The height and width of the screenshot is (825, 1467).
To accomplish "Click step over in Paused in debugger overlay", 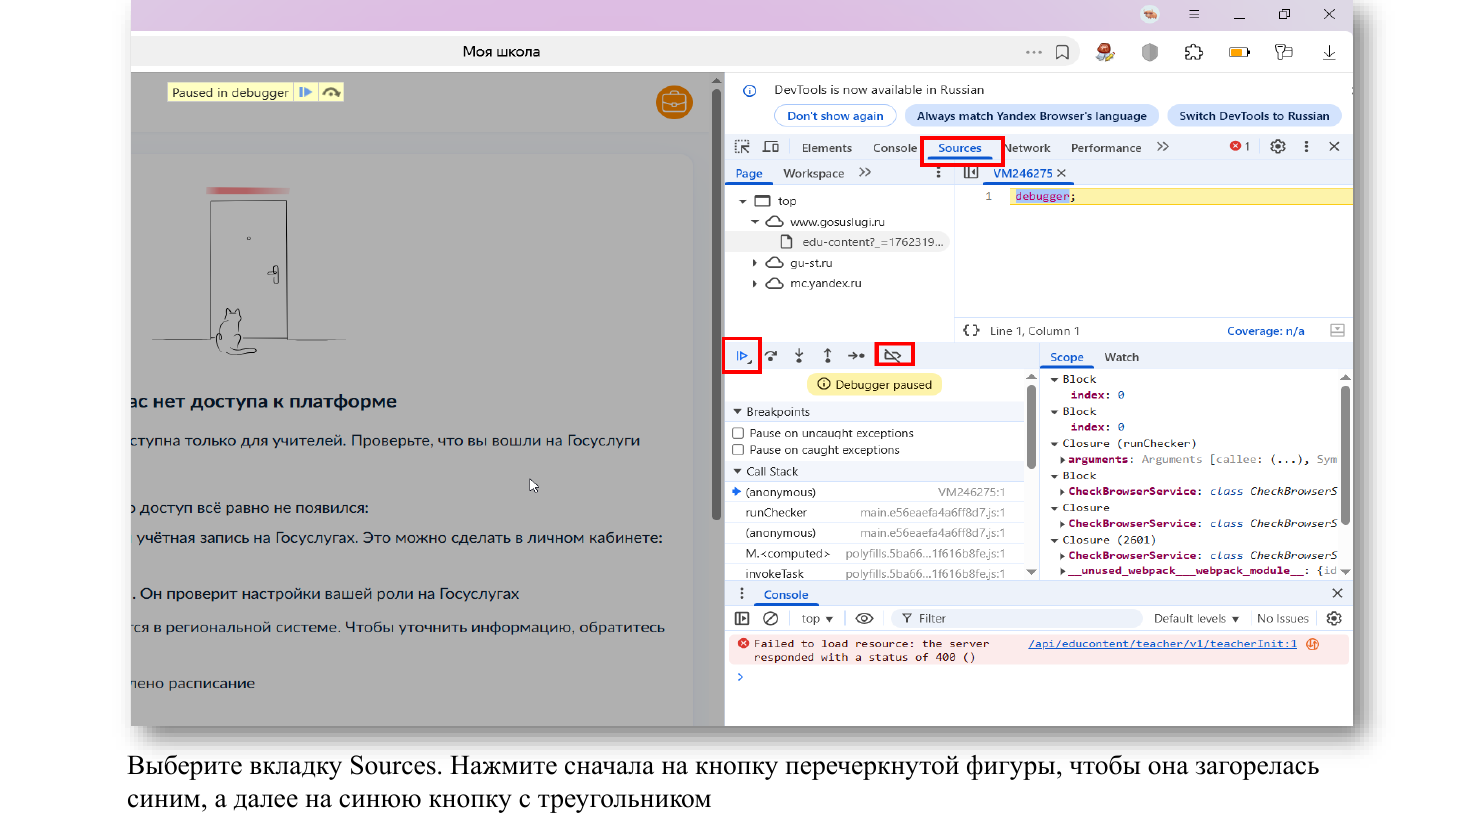I will pyautogui.click(x=331, y=92).
